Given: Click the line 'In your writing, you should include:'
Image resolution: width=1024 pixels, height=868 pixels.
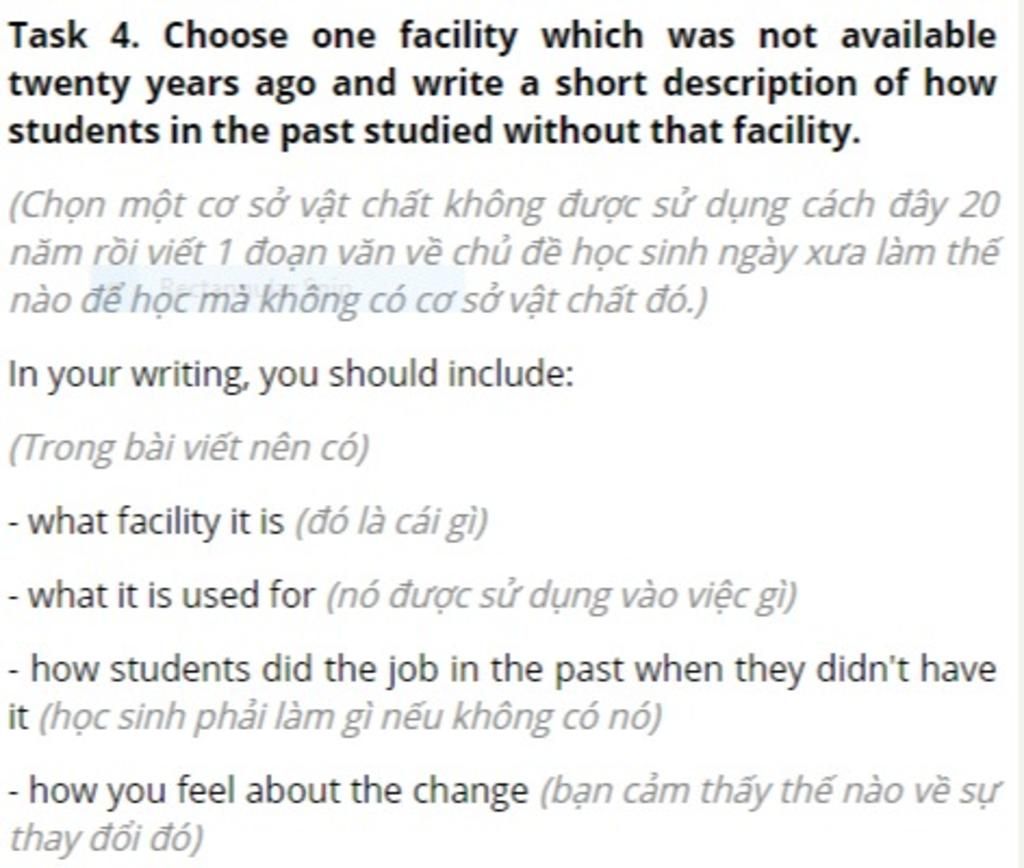Looking at the screenshot, I should tap(291, 375).
